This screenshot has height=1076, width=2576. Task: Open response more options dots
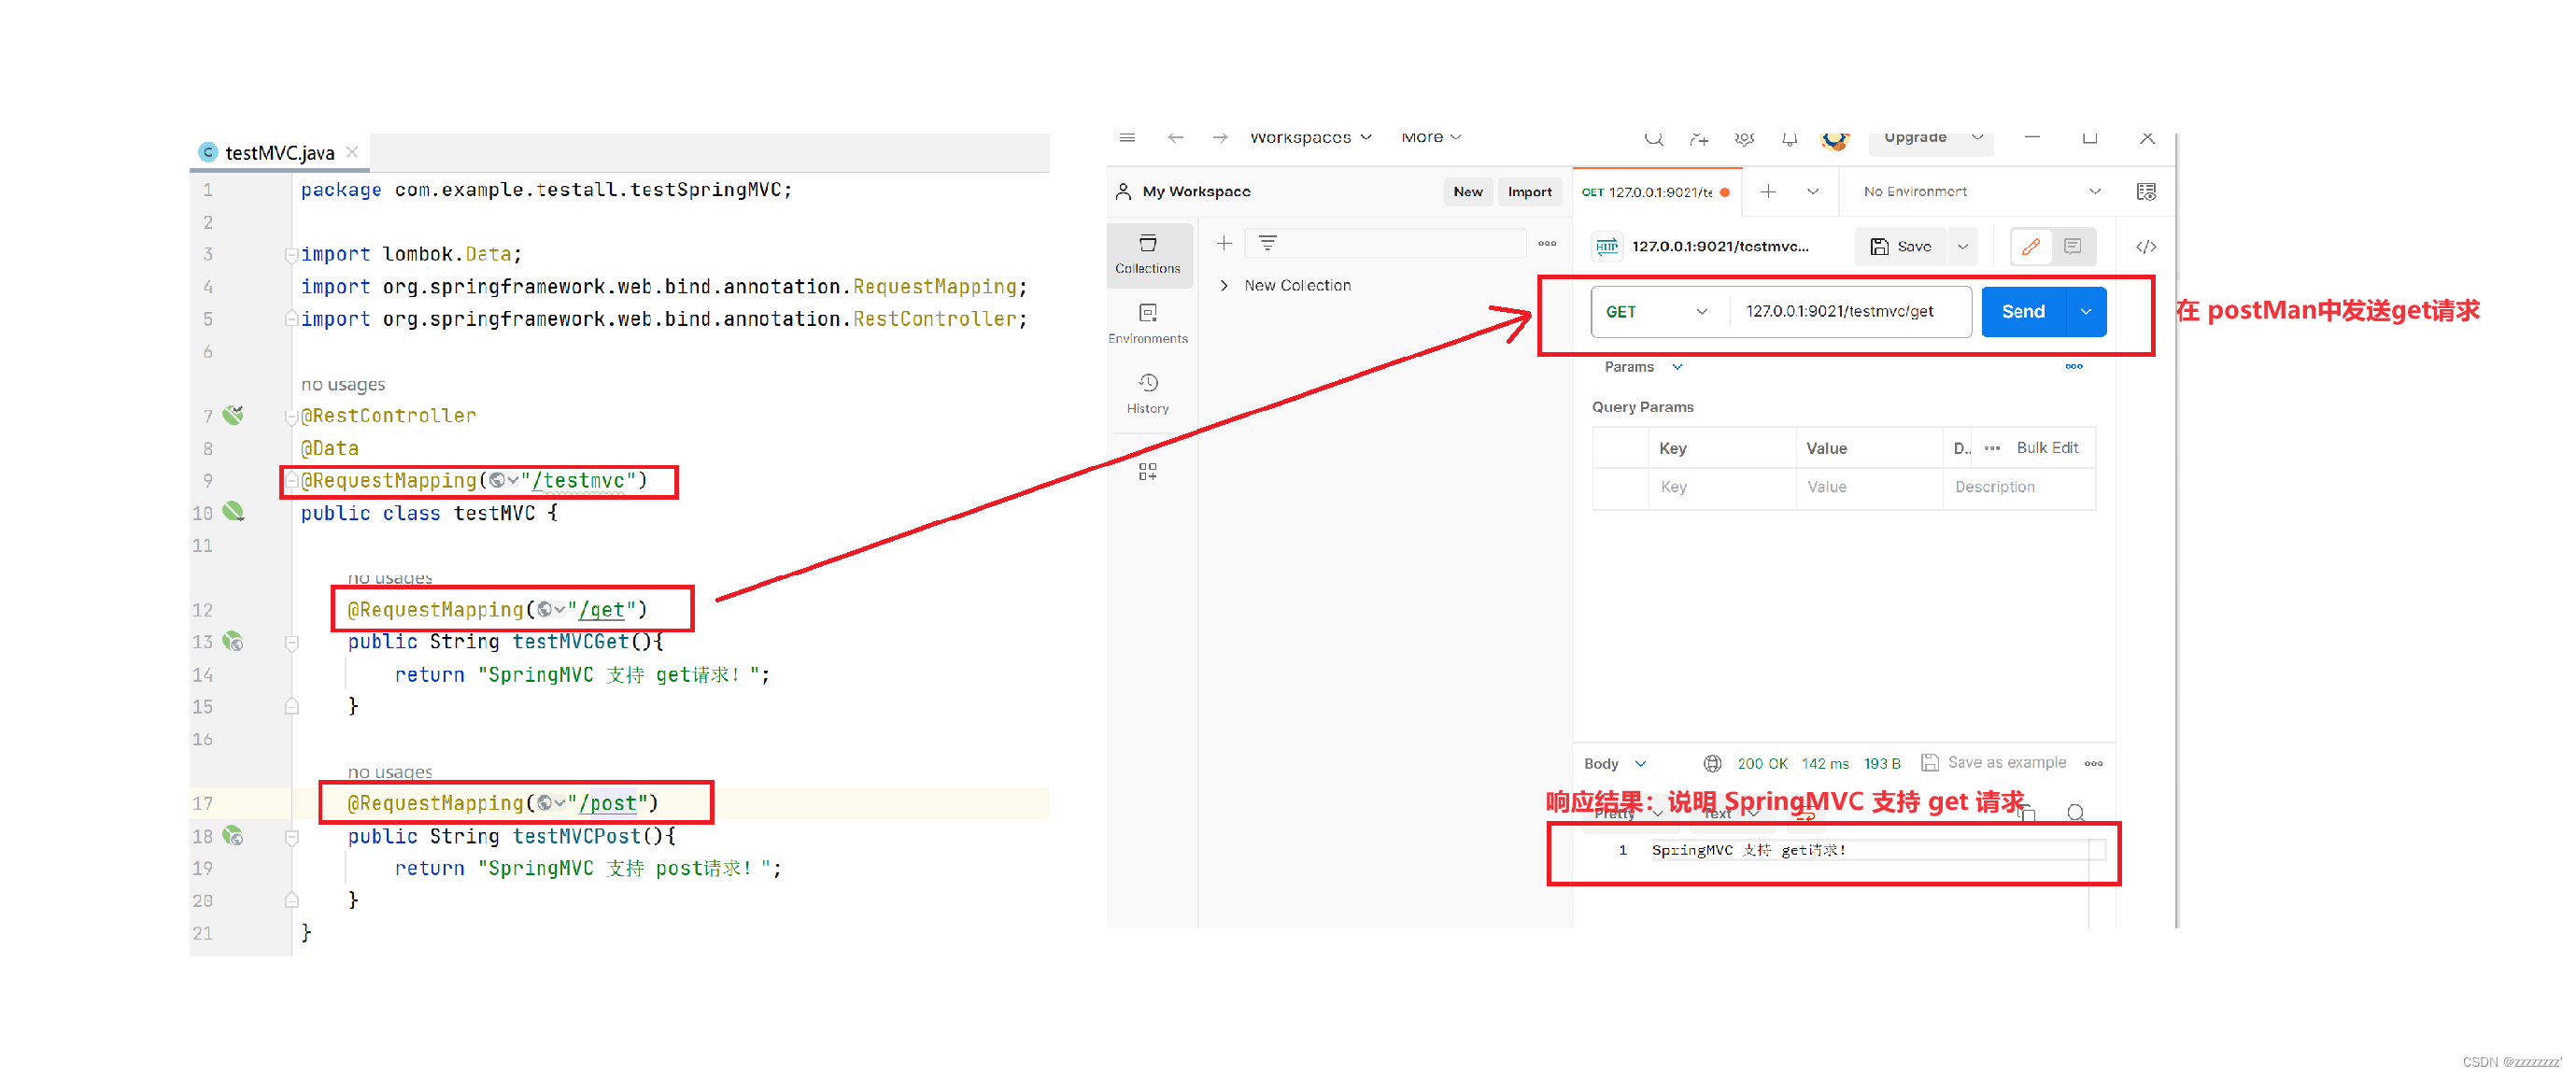coord(2093,763)
